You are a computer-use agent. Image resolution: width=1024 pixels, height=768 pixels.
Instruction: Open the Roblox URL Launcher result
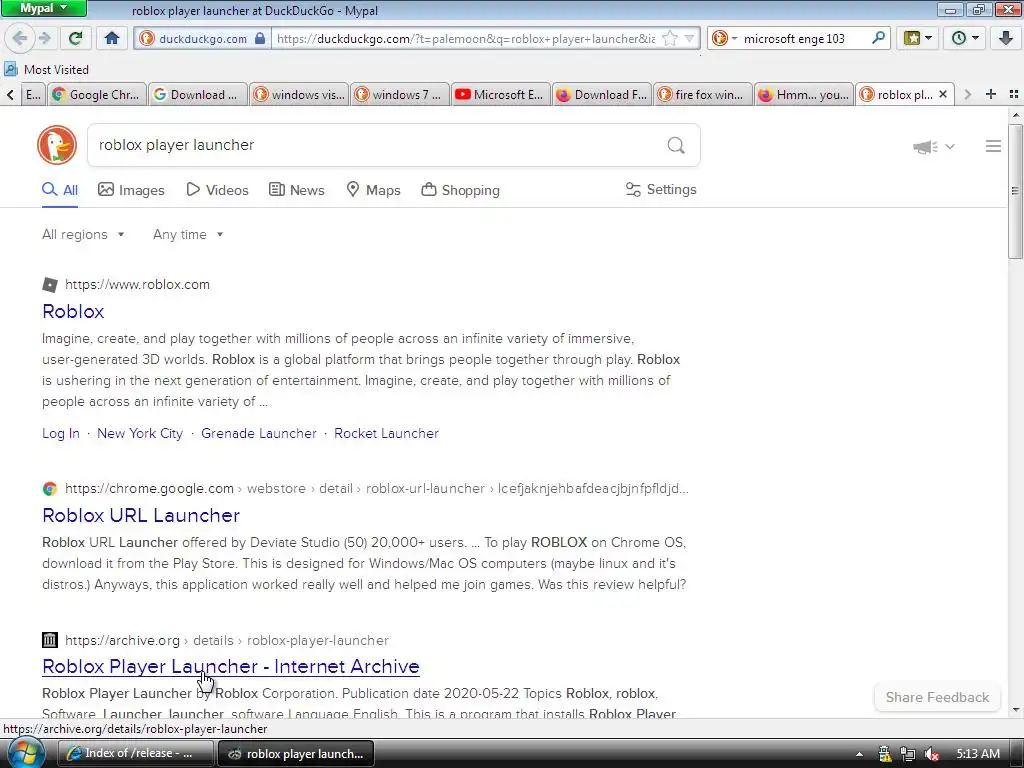coord(141,515)
